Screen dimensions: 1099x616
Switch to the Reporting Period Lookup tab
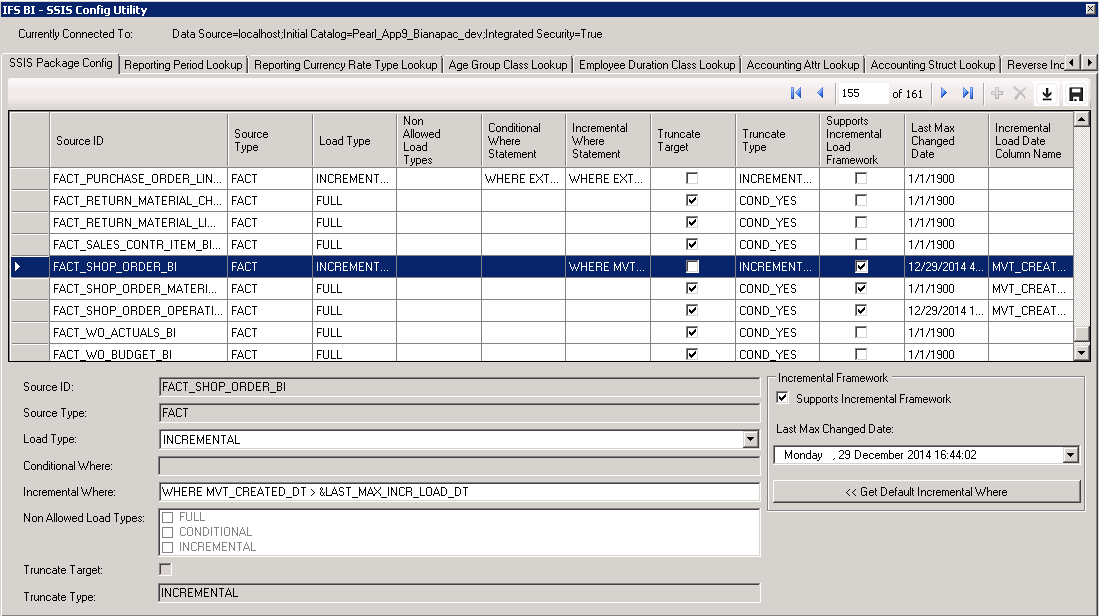[x=184, y=65]
